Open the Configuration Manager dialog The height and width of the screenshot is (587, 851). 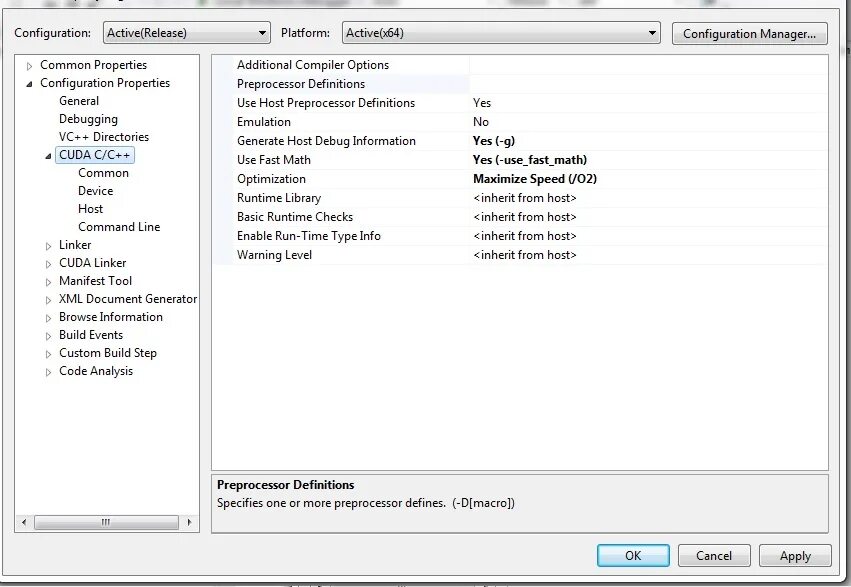click(749, 34)
